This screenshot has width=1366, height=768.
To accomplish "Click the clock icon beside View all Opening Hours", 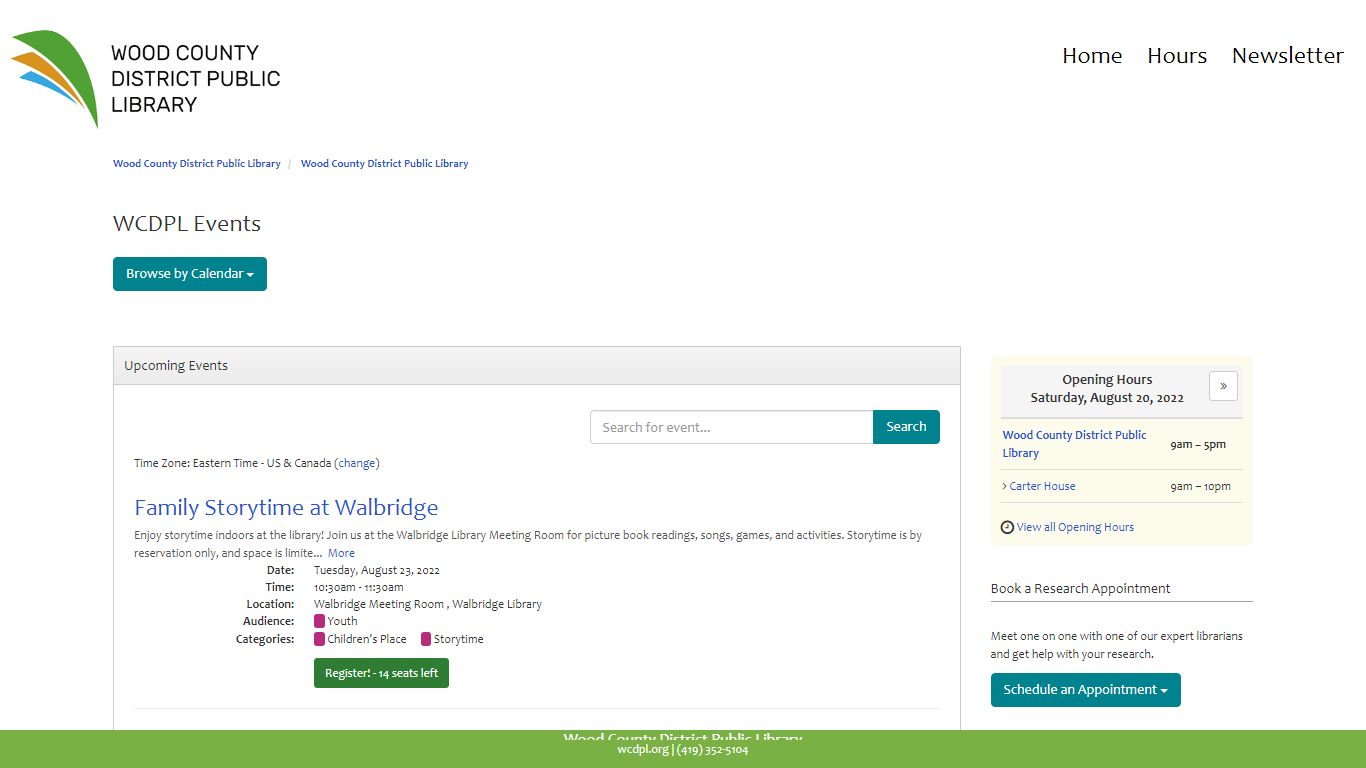I will [x=1007, y=527].
